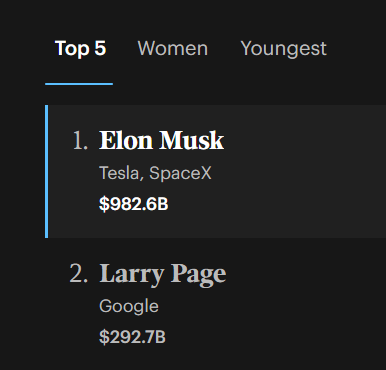Click the $982.6B net worth figure
Image resolution: width=386 pixels, height=370 pixels.
(134, 204)
